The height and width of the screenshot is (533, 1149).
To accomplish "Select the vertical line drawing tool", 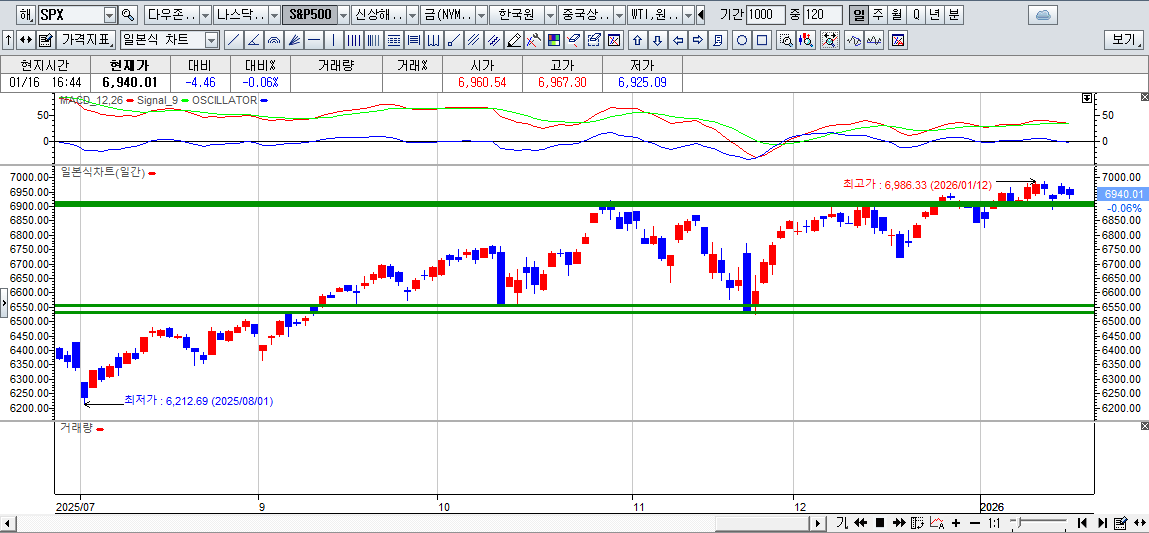I will [334, 40].
